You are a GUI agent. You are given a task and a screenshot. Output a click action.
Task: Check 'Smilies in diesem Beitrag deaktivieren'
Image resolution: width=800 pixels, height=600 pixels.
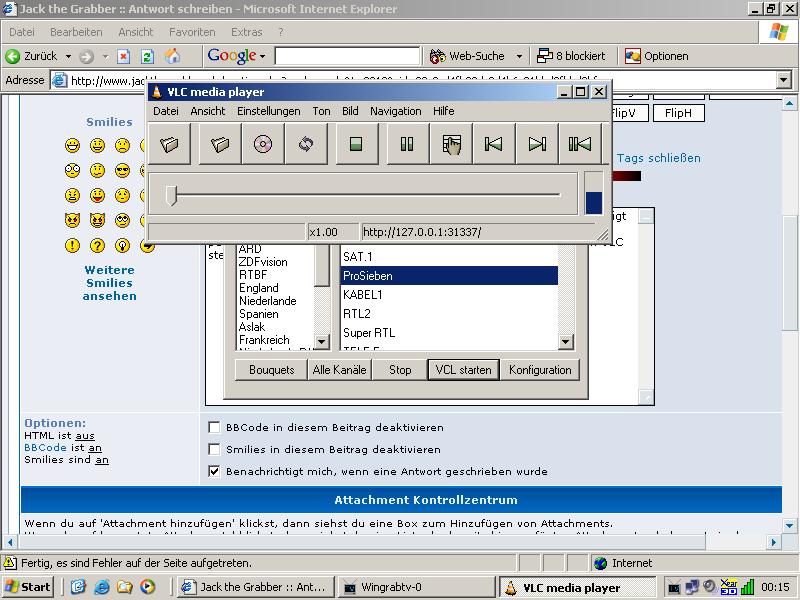click(214, 449)
